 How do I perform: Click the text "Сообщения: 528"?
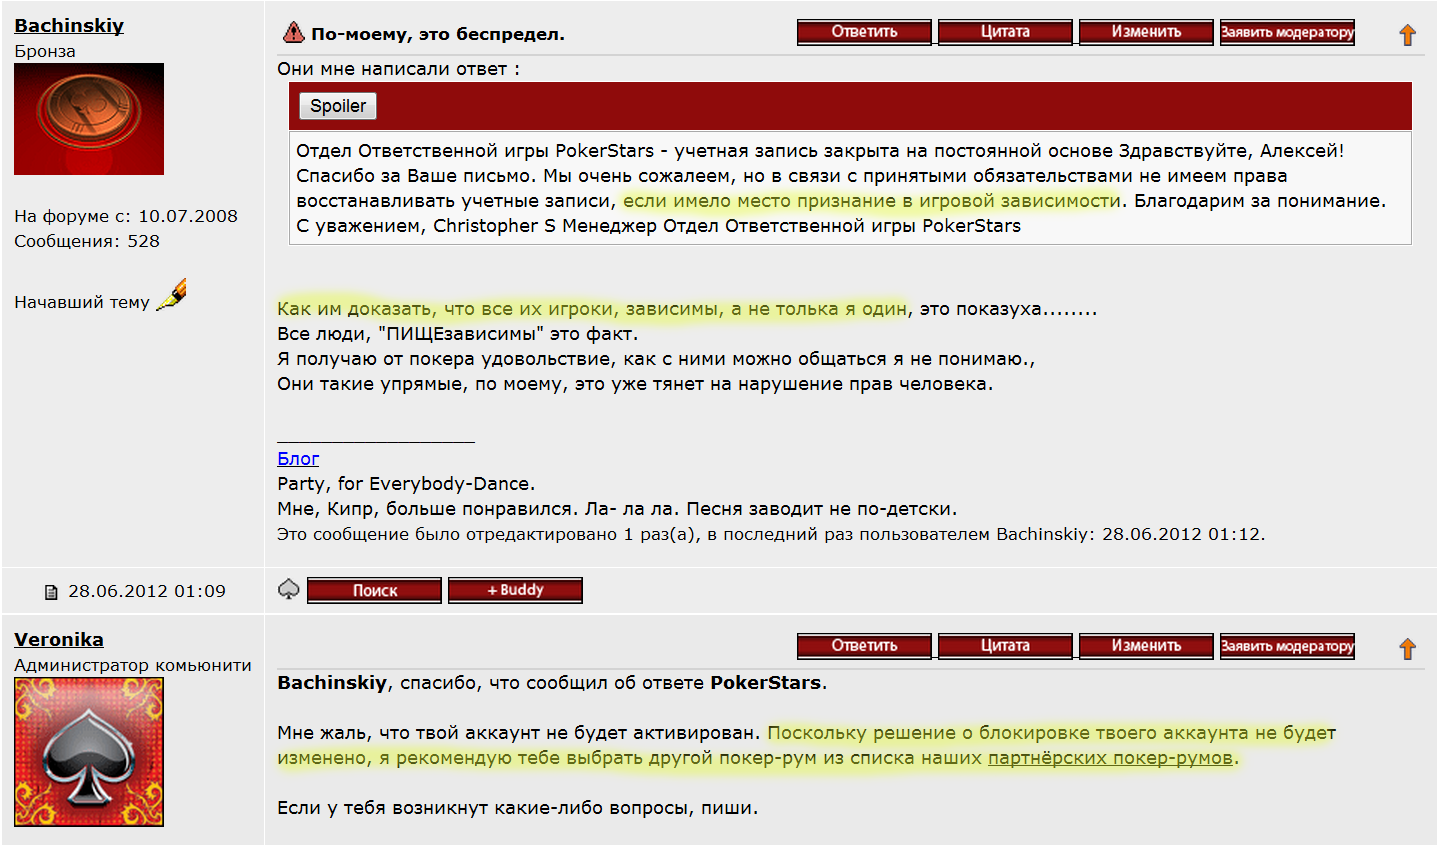87,241
